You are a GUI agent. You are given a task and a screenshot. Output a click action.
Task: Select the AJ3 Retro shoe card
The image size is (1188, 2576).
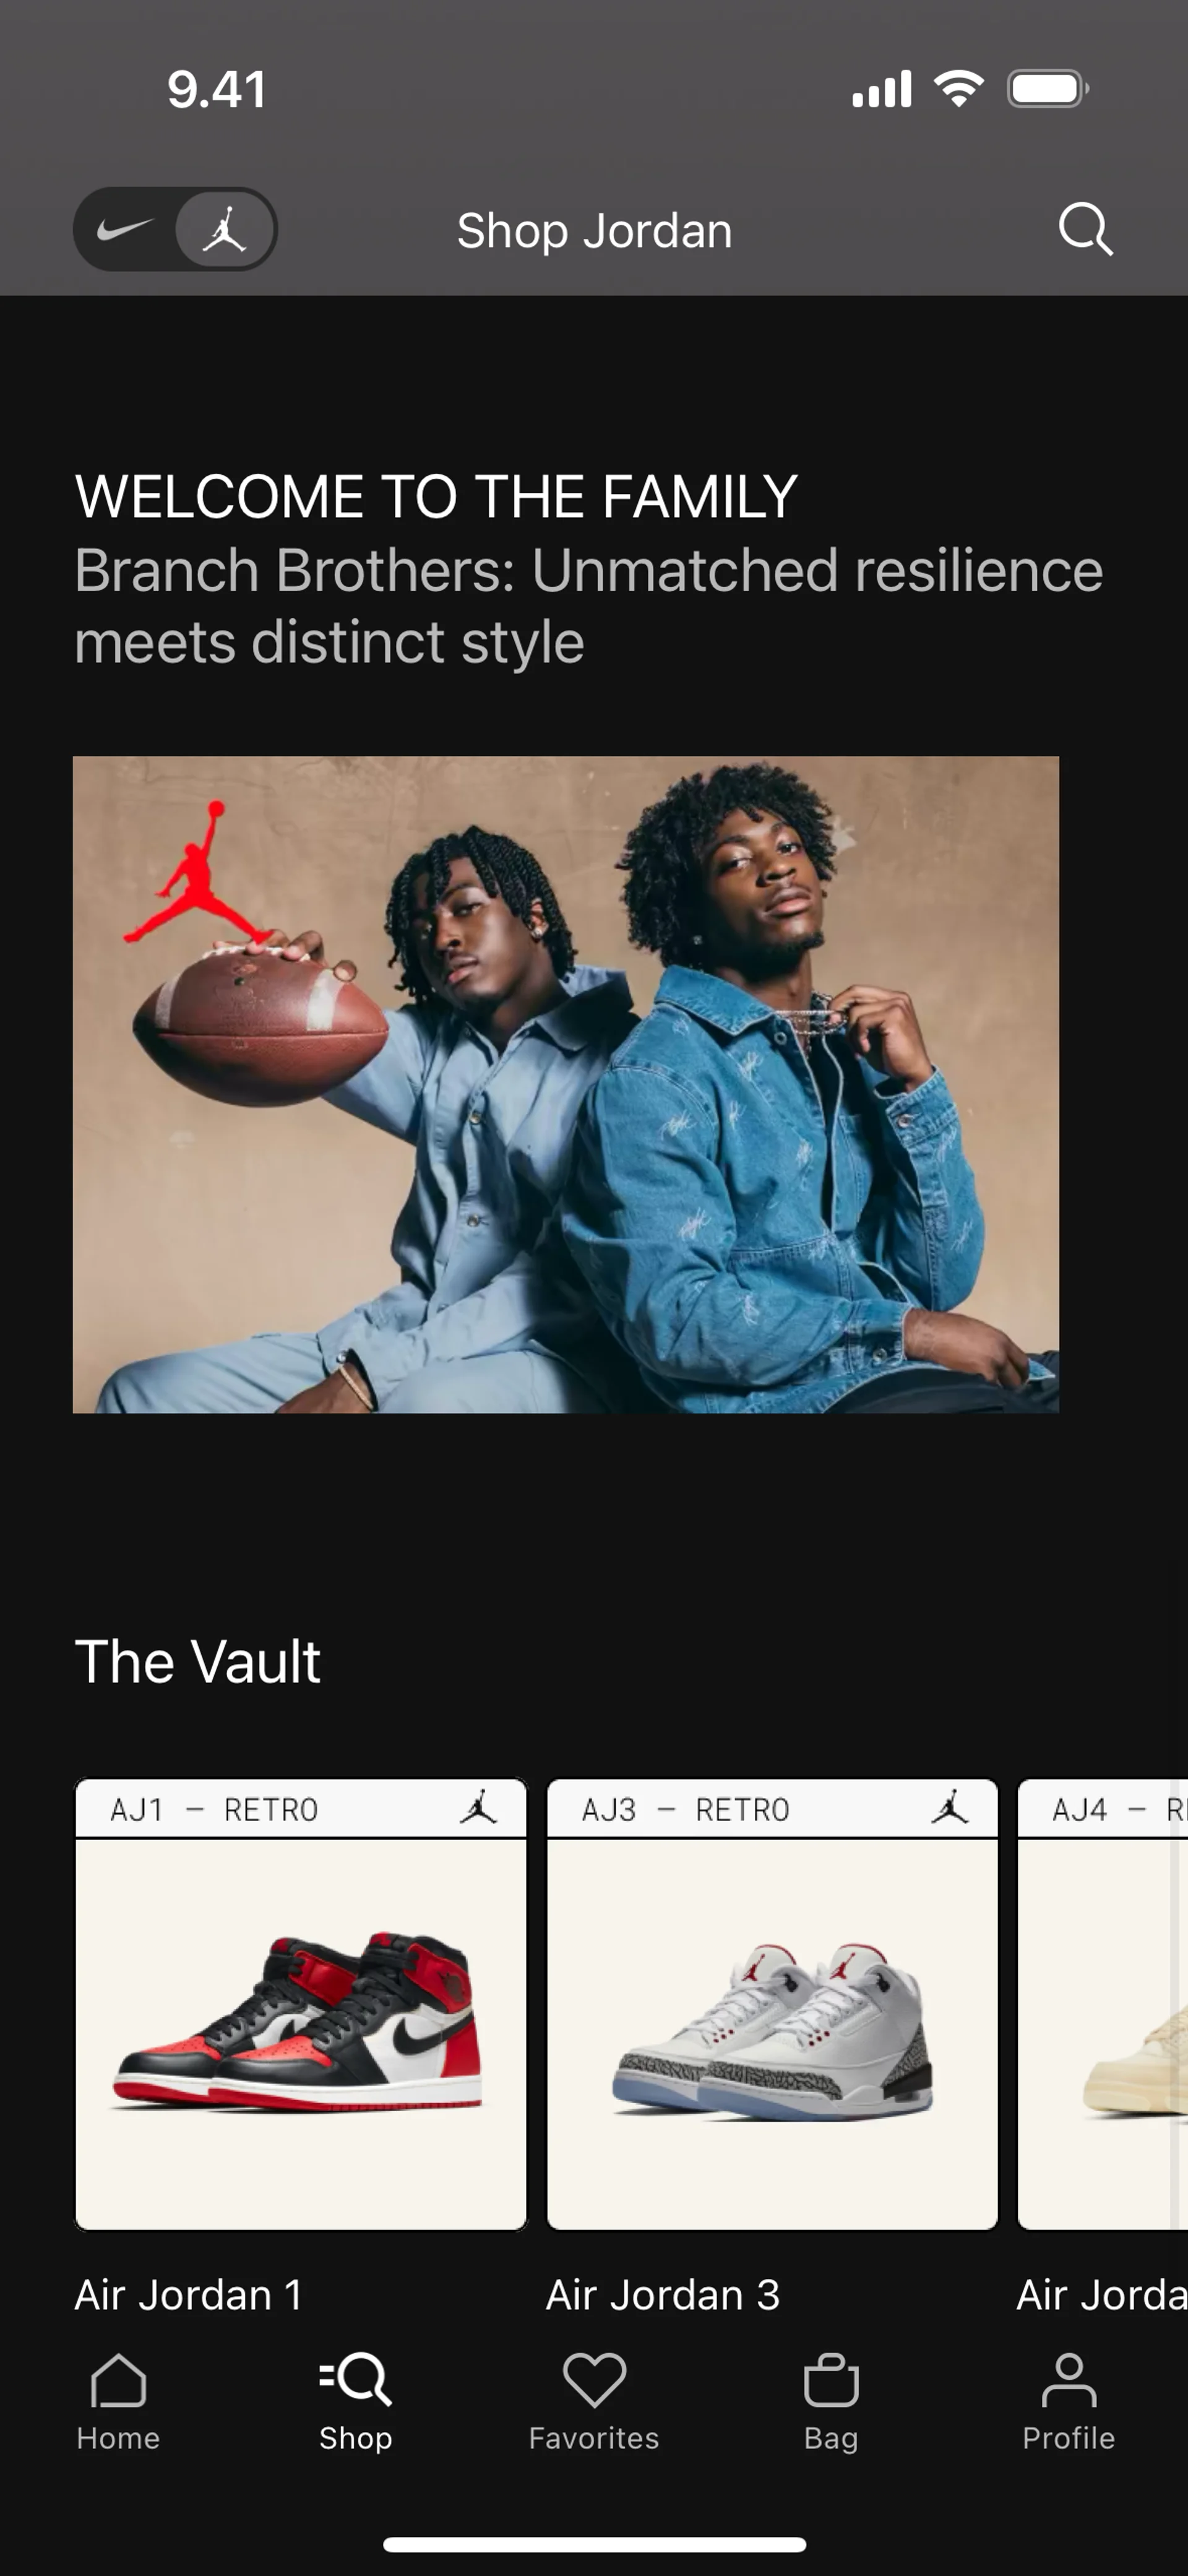coord(772,2004)
